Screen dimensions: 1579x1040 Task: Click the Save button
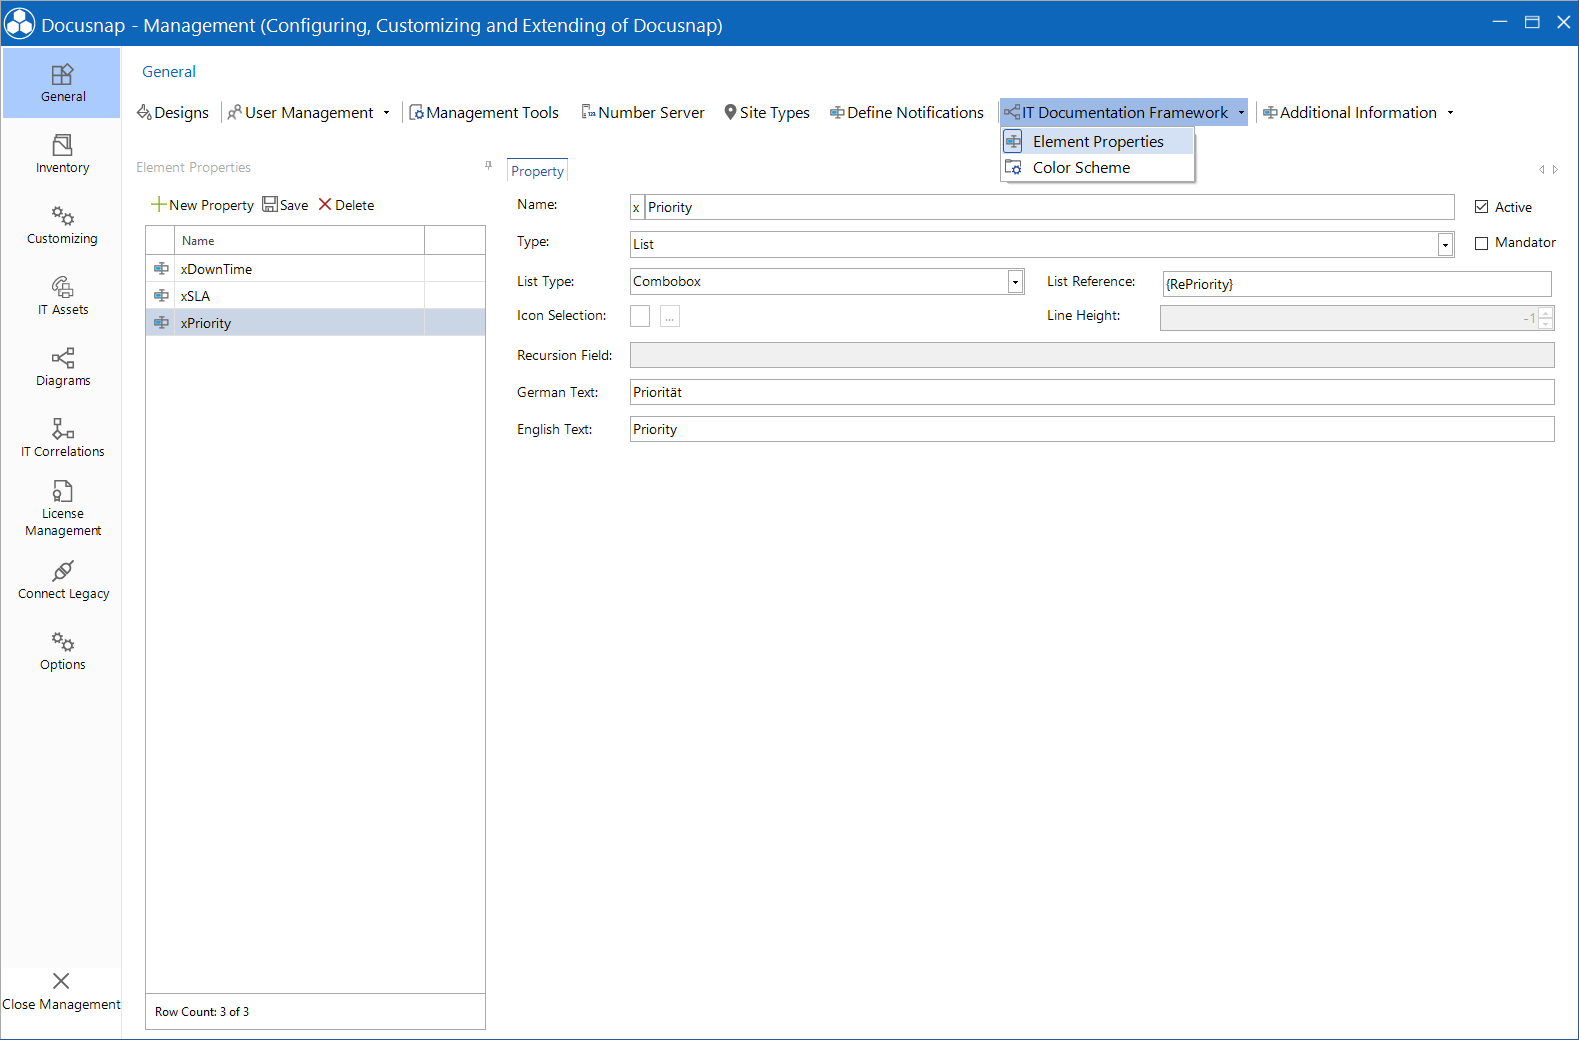click(x=285, y=205)
